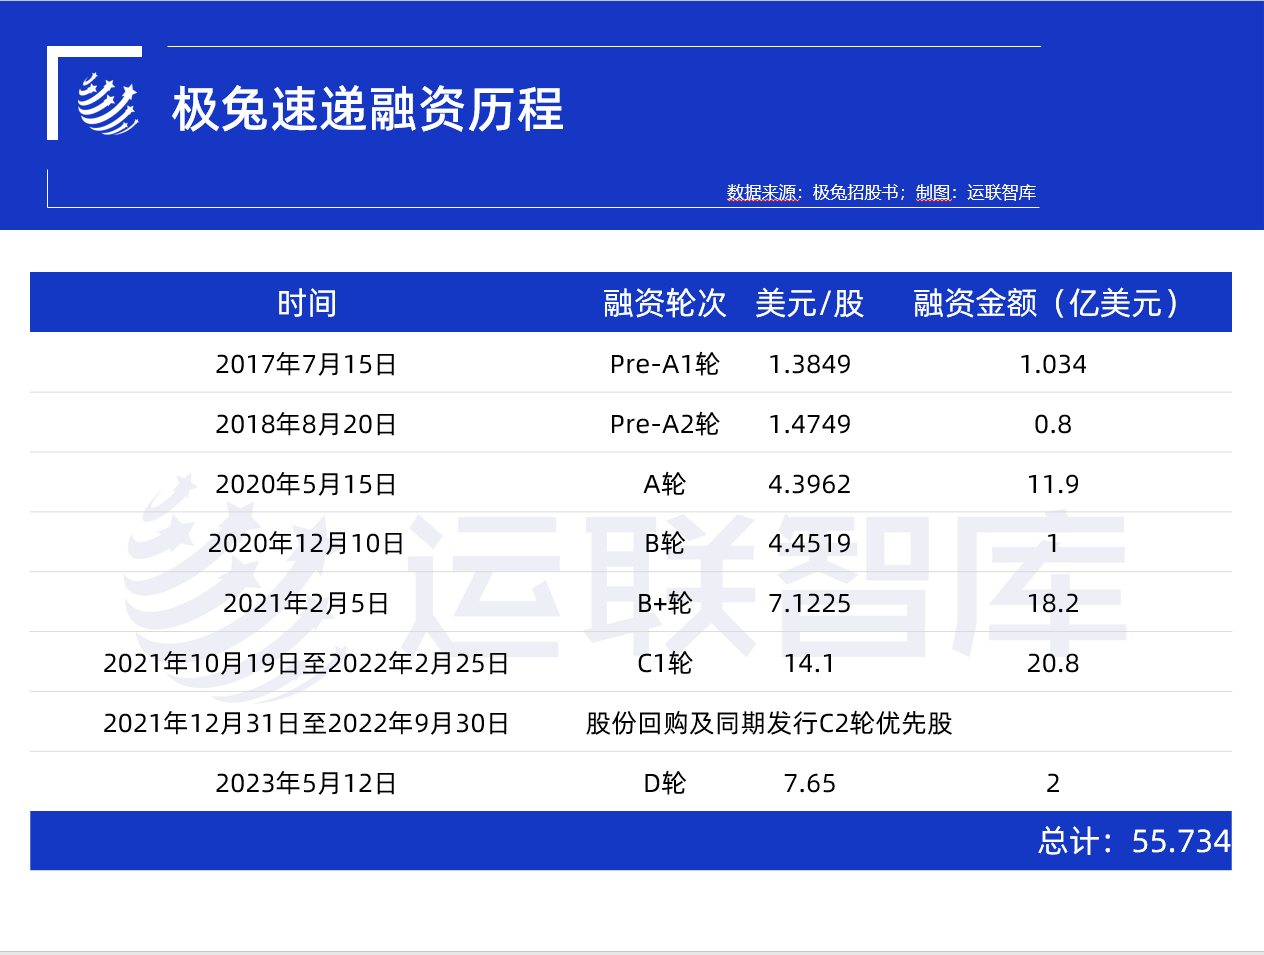Click the credit text 制图

932,192
